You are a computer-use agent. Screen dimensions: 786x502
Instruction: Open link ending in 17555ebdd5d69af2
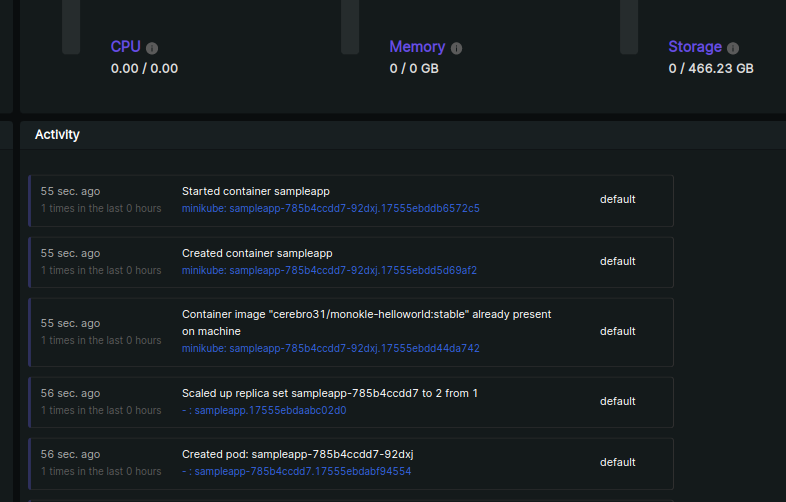coord(329,270)
